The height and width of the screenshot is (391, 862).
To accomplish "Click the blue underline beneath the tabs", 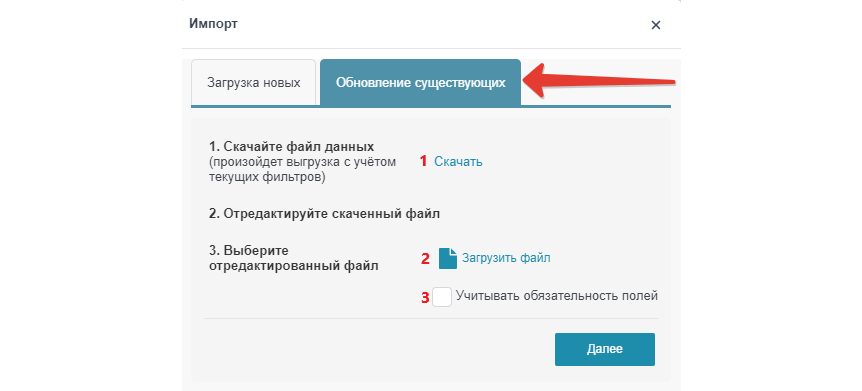I will pyautogui.click(x=431, y=106).
